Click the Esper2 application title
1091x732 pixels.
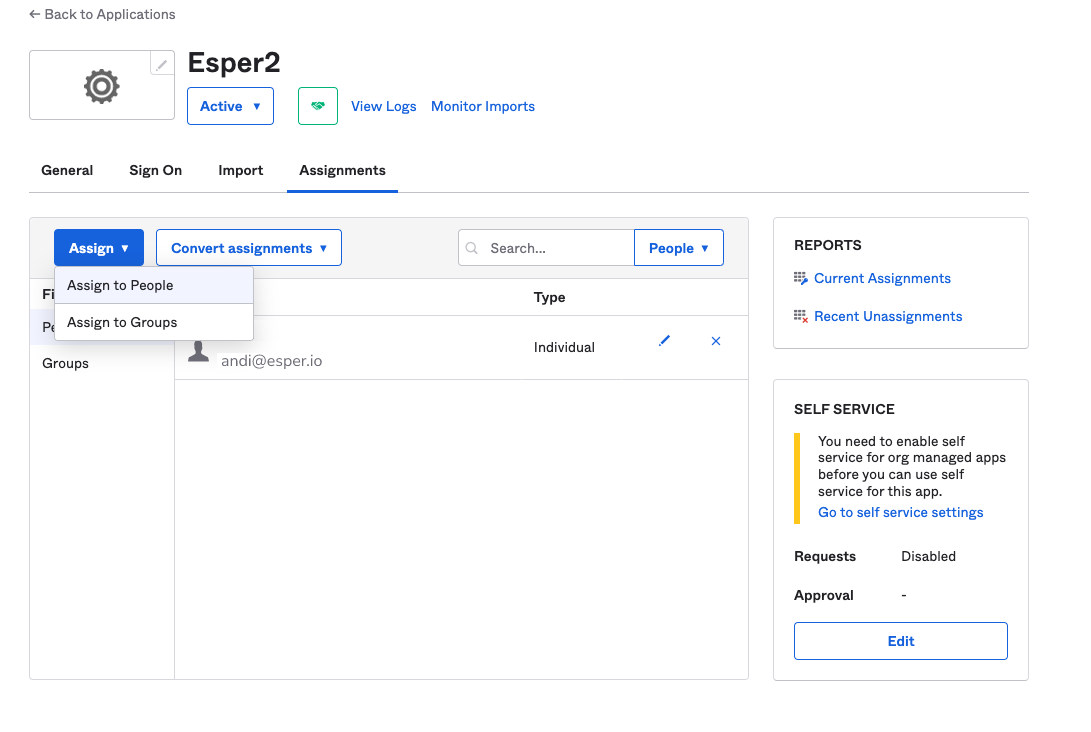[234, 63]
